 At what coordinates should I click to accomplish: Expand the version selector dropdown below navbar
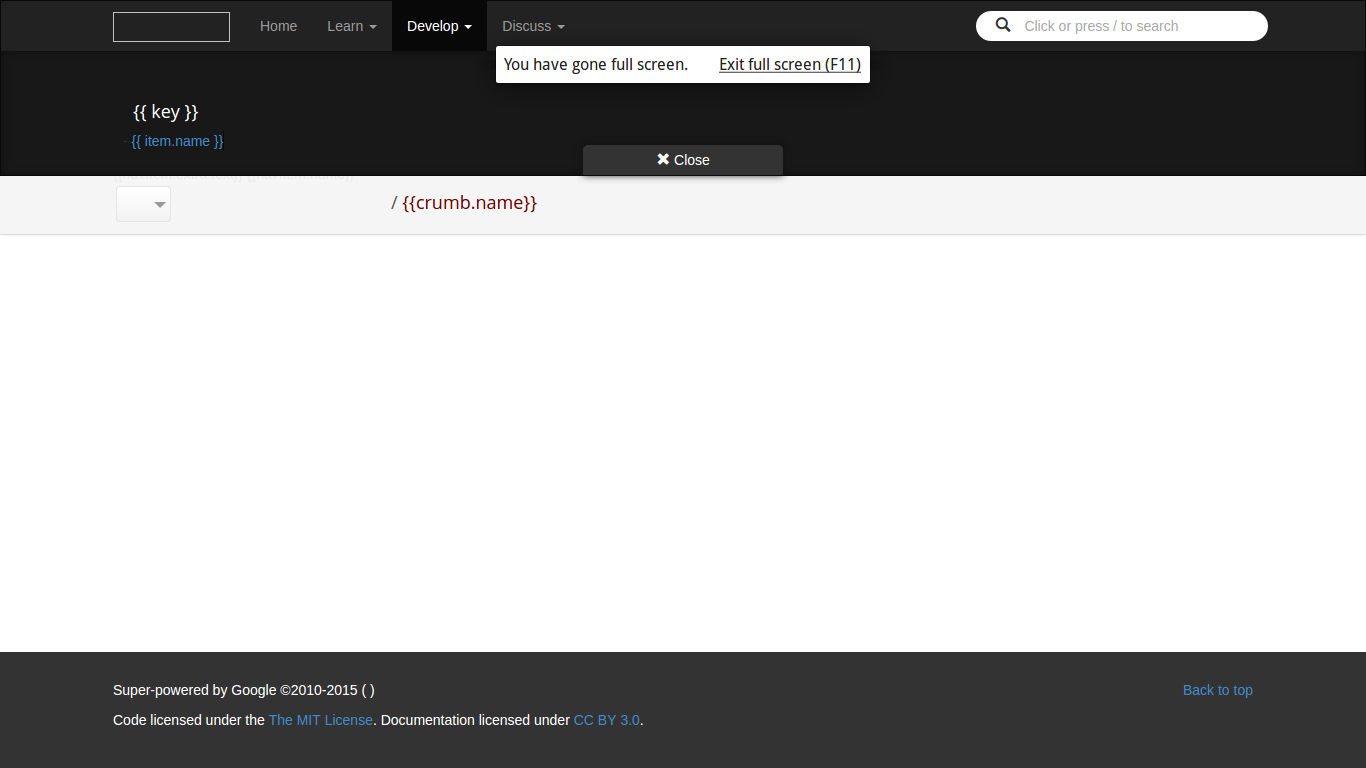pos(144,204)
